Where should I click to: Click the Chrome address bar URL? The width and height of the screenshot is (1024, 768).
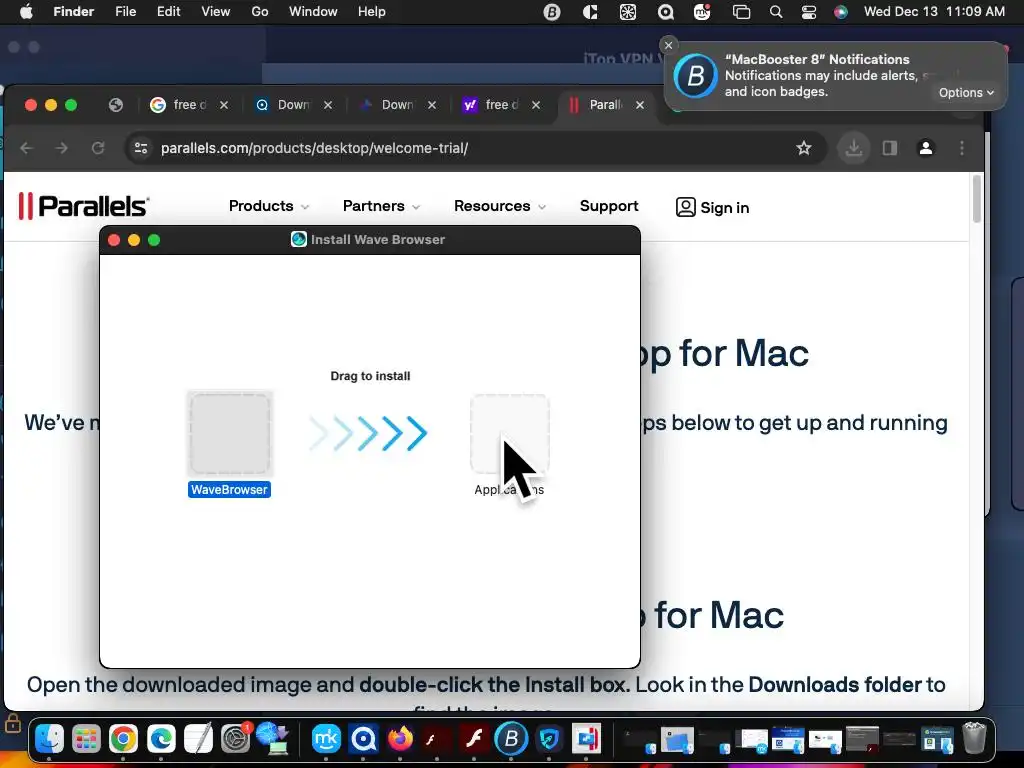pyautogui.click(x=314, y=148)
